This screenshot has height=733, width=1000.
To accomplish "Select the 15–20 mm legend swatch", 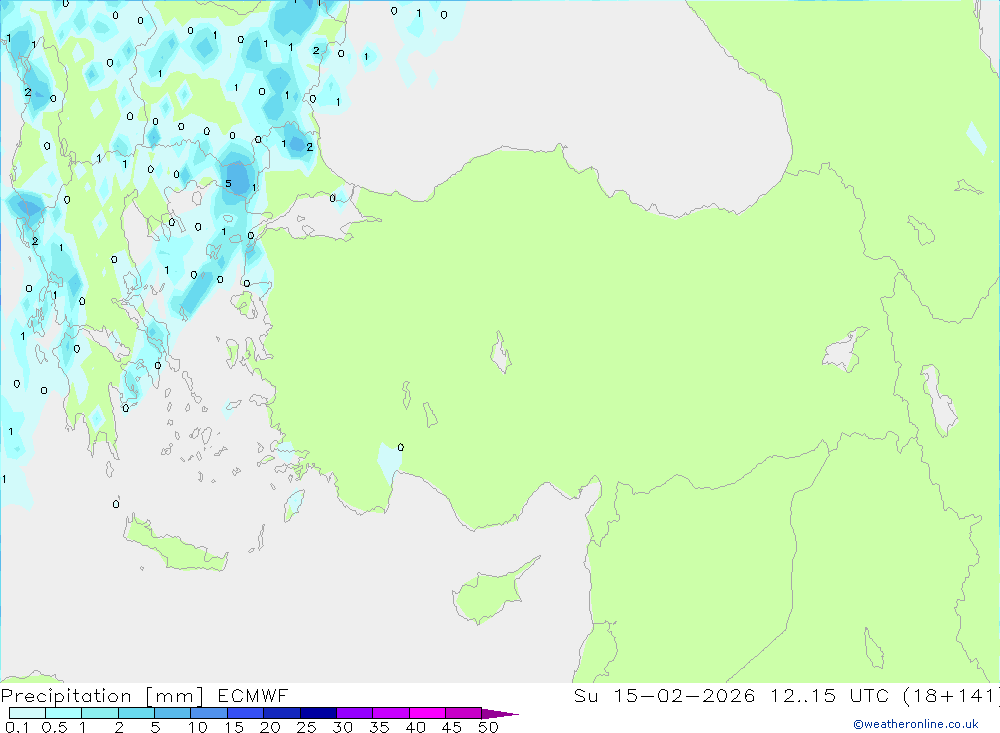I will (246, 713).
